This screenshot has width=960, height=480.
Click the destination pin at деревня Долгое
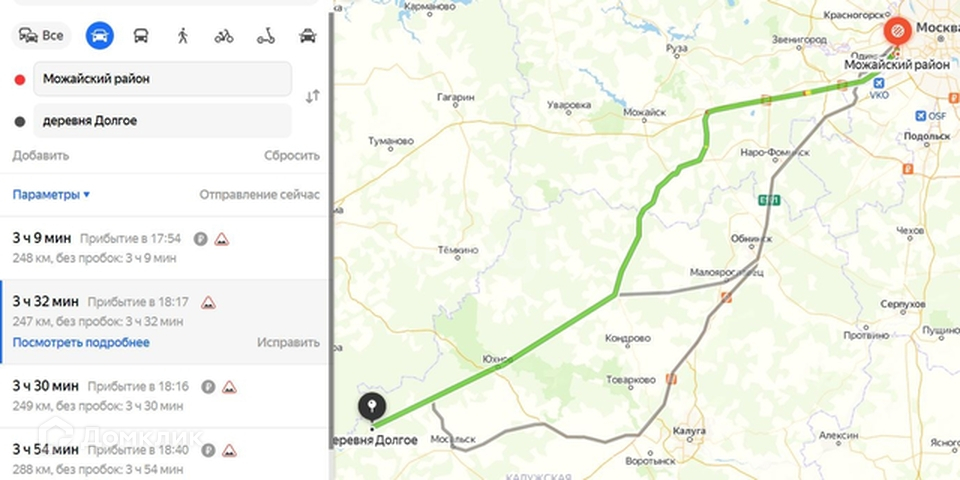(x=372, y=407)
